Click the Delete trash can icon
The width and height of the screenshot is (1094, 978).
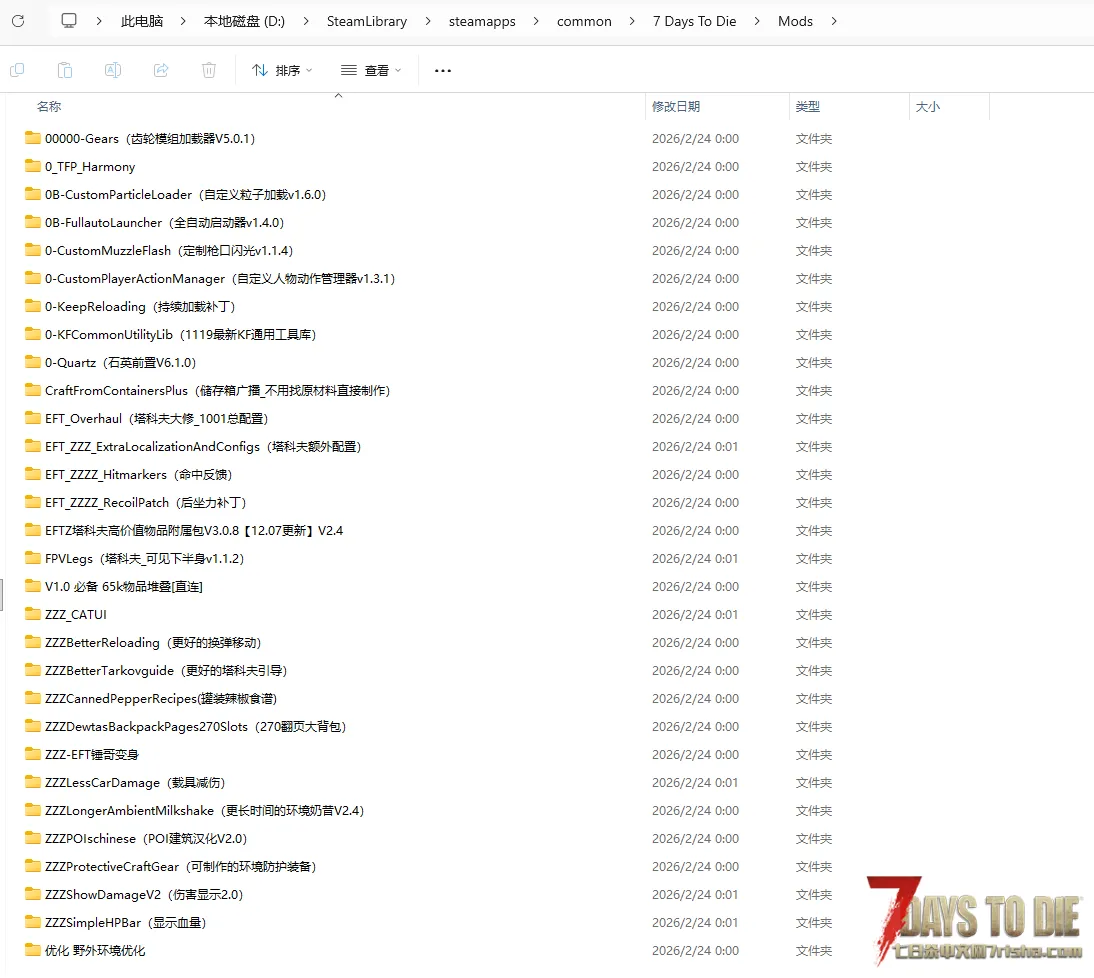click(x=209, y=70)
